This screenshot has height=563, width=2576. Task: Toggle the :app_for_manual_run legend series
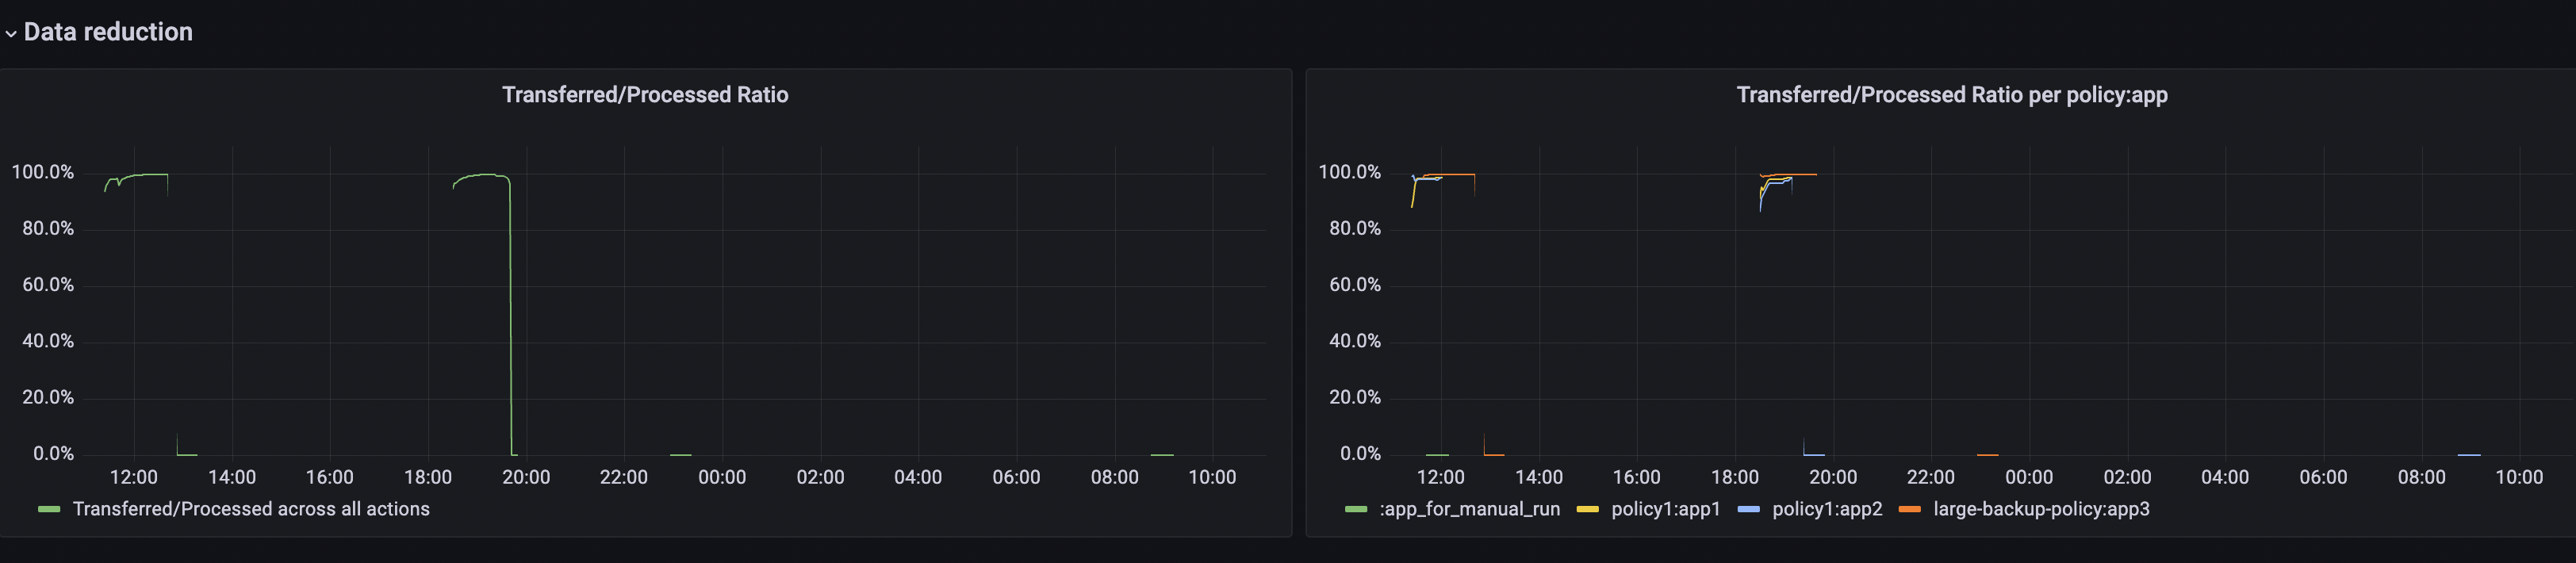click(x=1469, y=509)
